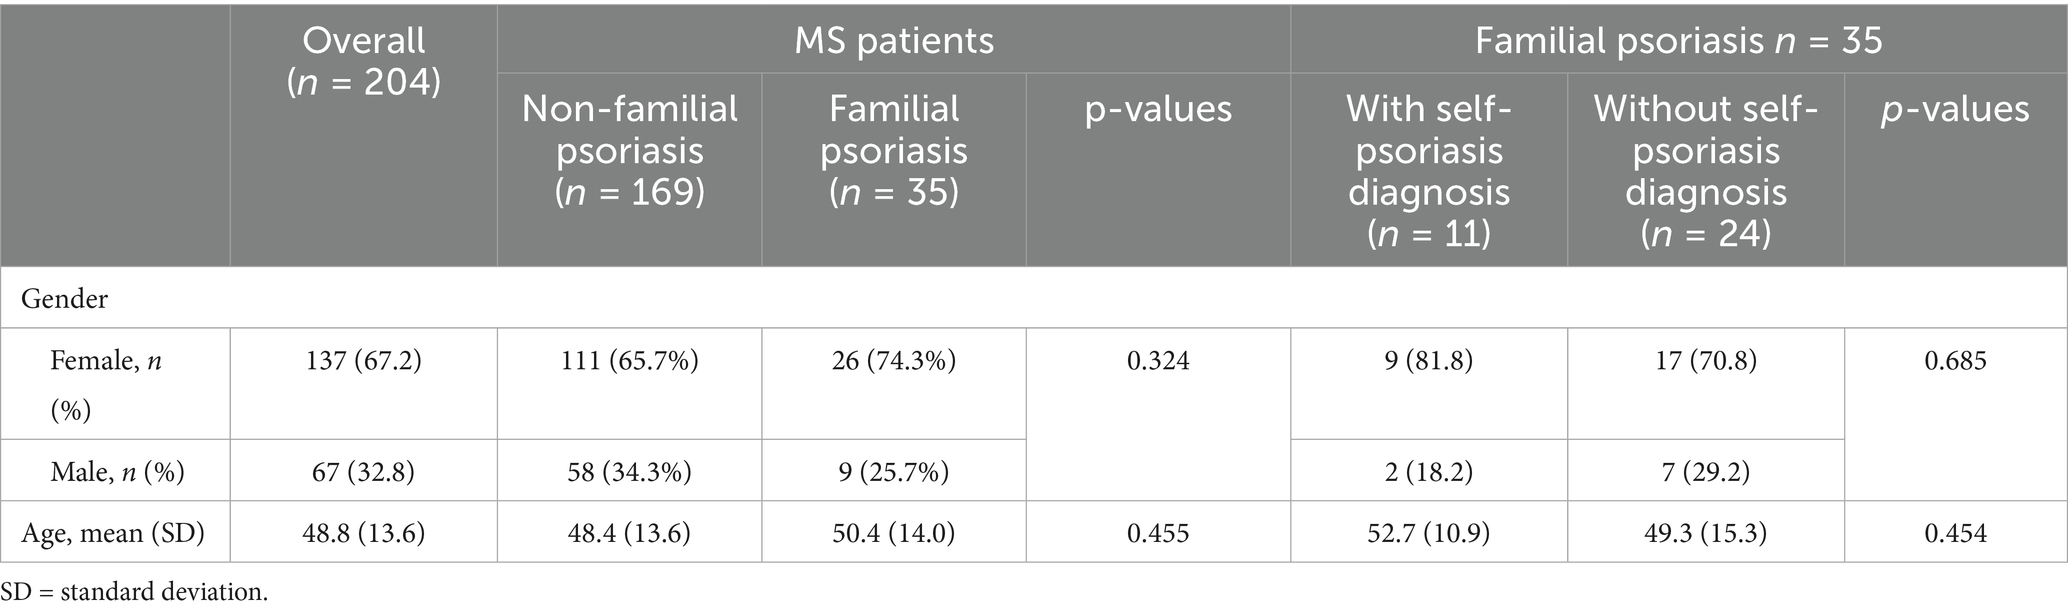Viewport: 2068px width, 614px height.
Task: Click the Without self-psoriasis diagnosis header
Action: (x=1705, y=170)
